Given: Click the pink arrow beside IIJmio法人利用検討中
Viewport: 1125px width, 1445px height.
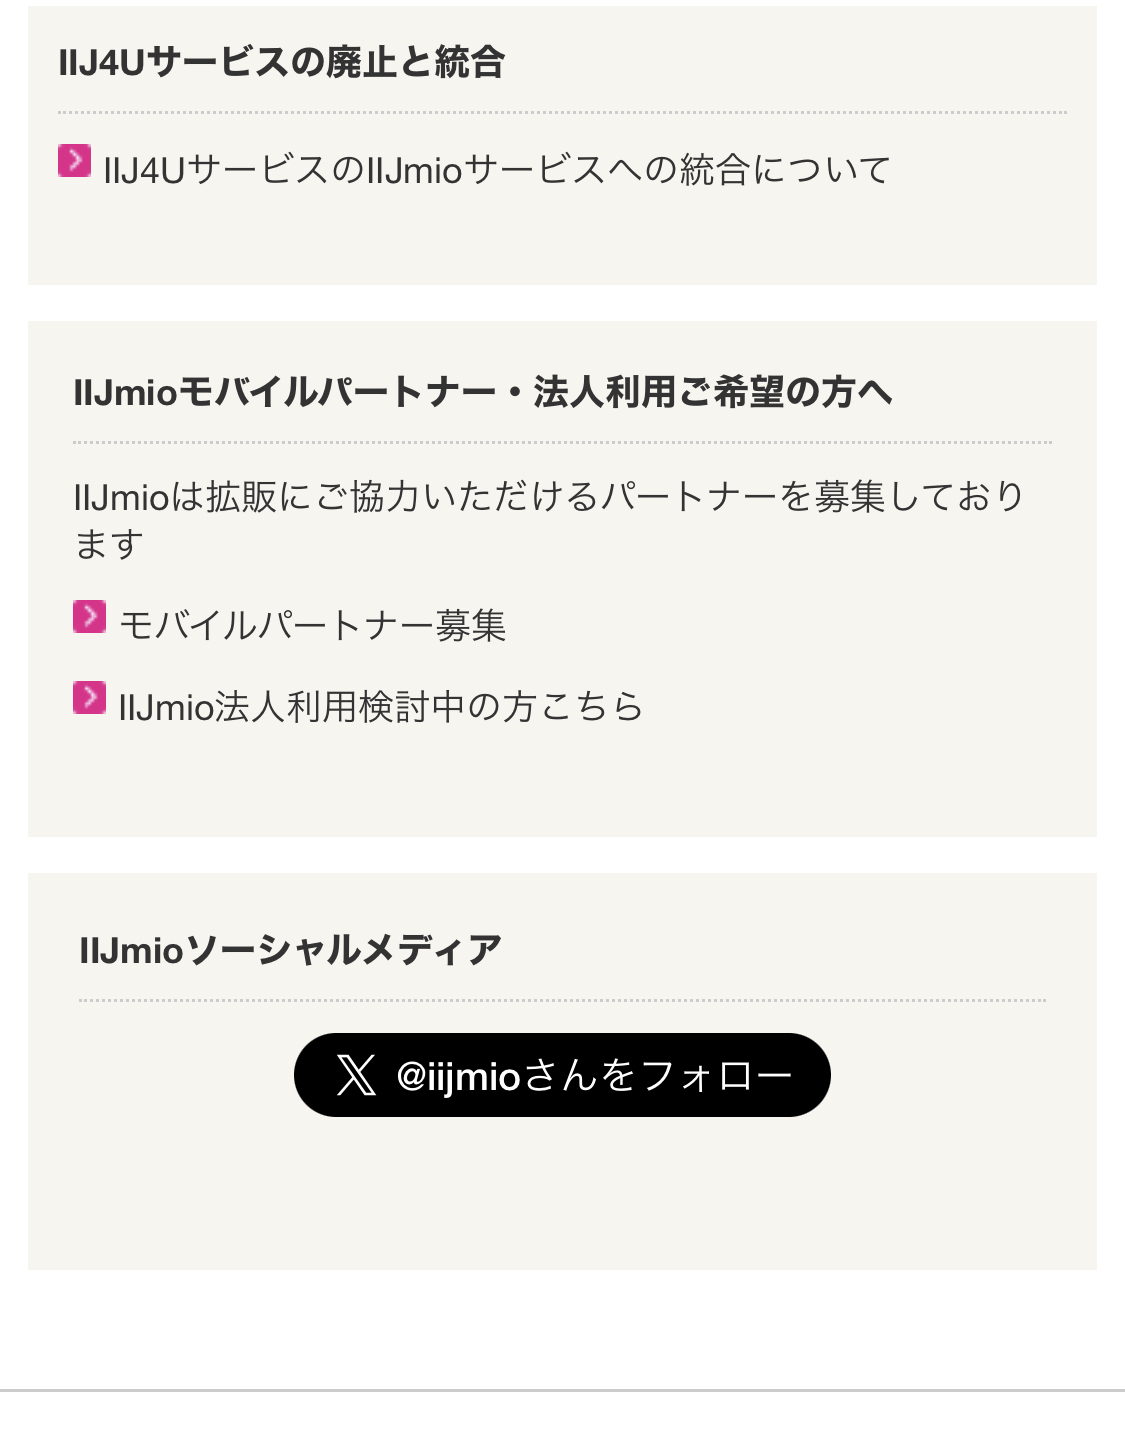Looking at the screenshot, I should 89,698.
